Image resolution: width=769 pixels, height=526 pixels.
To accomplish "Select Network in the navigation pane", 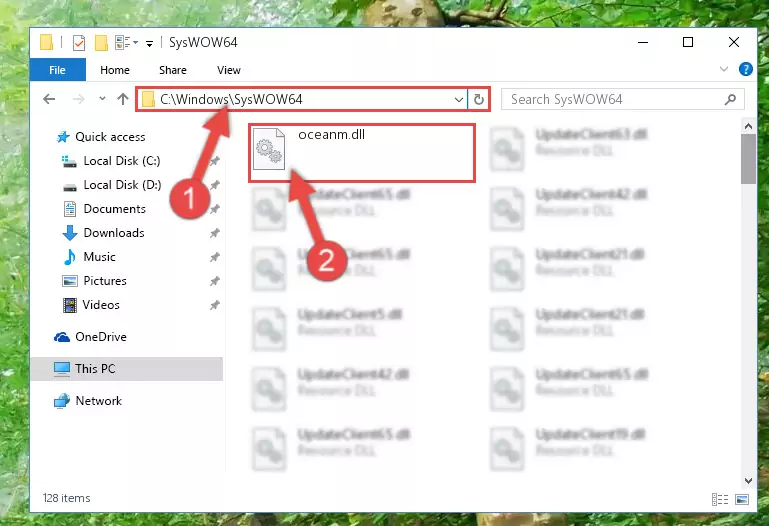I will click(98, 401).
